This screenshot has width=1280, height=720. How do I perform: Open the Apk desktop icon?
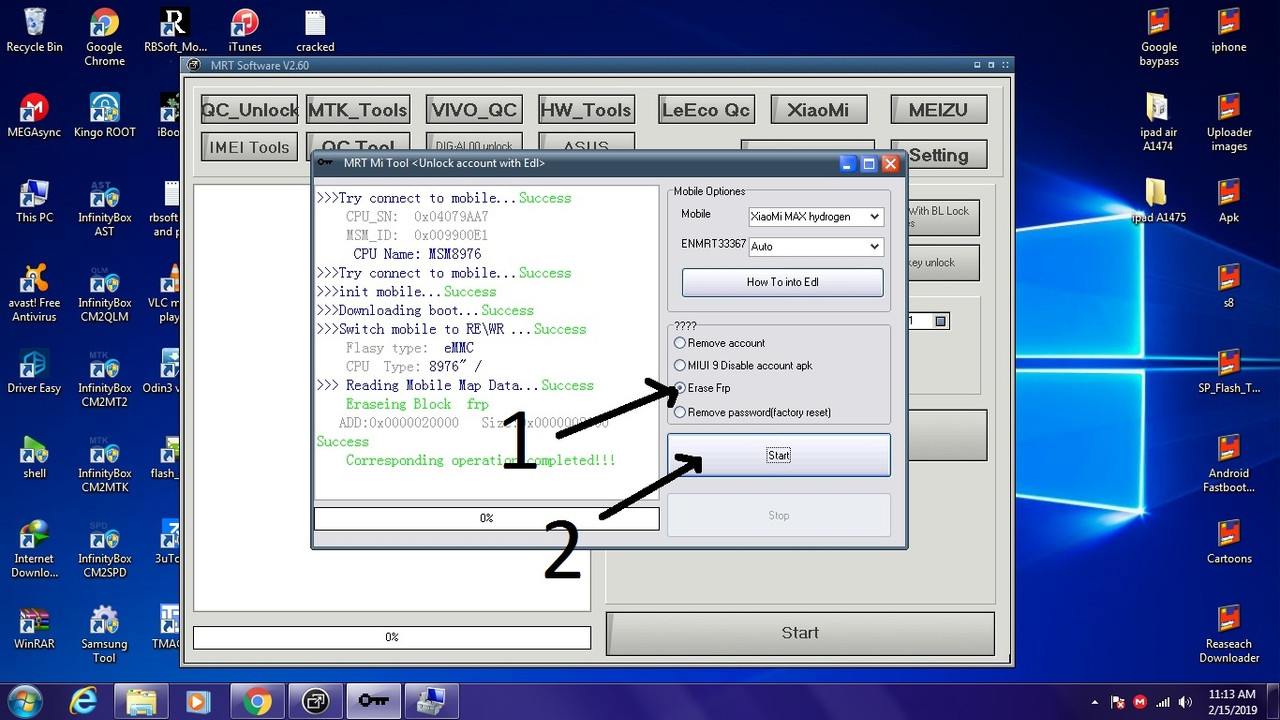(1228, 201)
